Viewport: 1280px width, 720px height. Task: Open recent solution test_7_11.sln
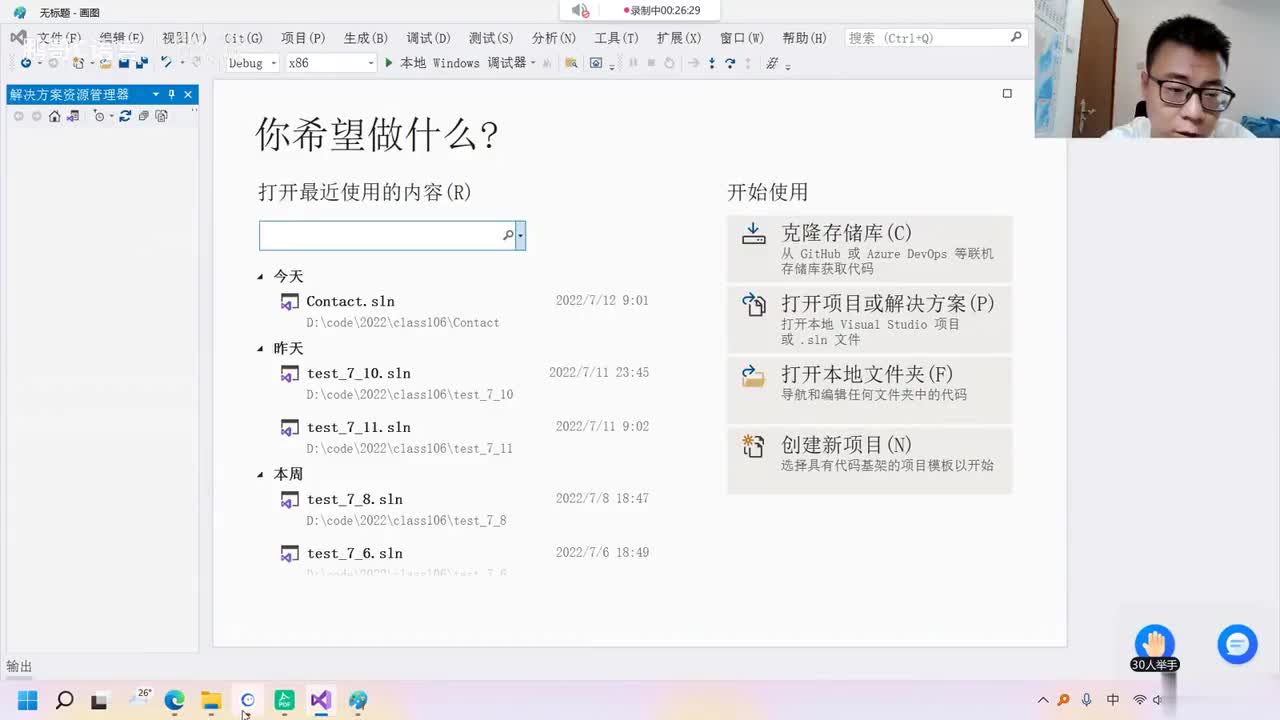point(465,437)
